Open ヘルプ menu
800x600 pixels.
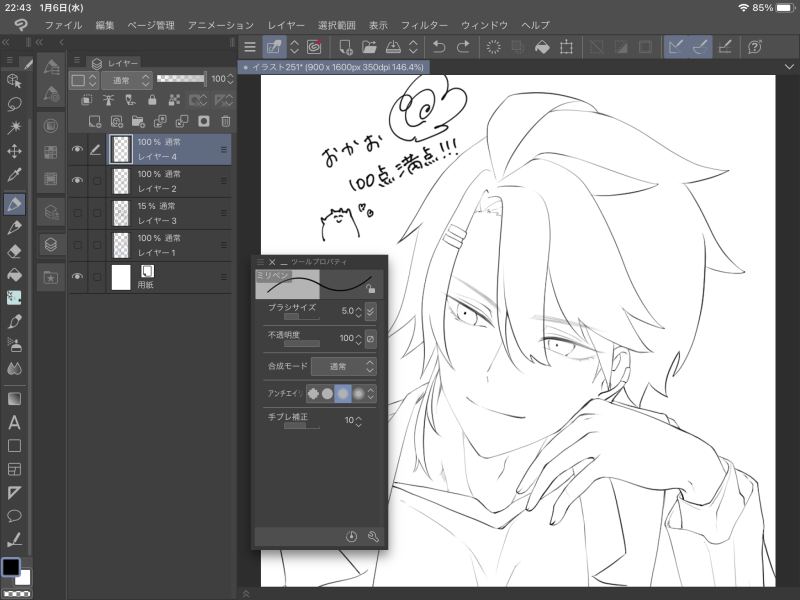[536, 25]
